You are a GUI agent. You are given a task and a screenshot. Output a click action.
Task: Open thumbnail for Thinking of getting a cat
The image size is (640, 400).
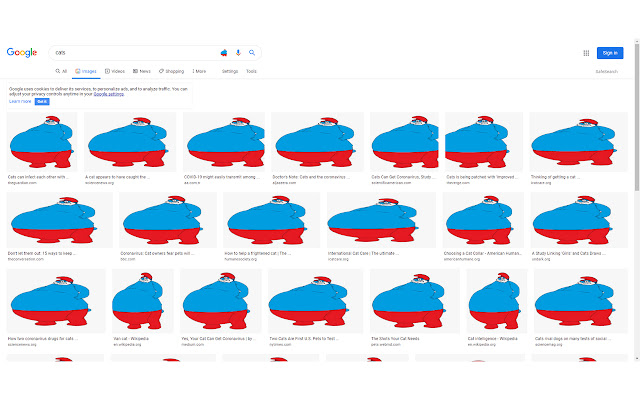click(578, 142)
